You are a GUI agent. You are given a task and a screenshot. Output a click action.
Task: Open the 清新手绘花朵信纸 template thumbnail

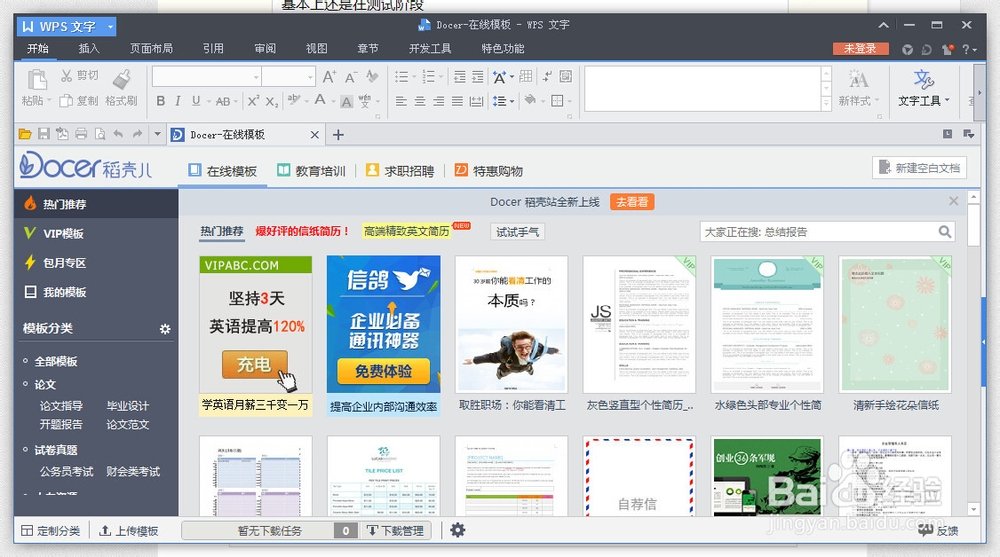tap(895, 324)
